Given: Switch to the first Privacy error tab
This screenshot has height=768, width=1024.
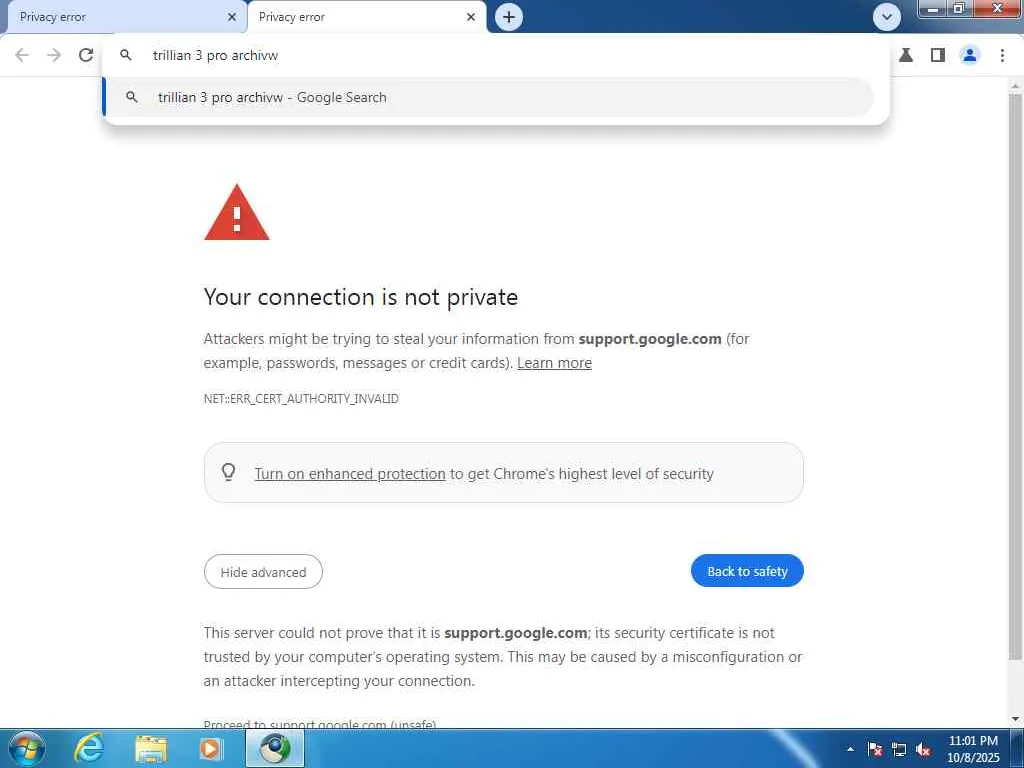Looking at the screenshot, I should tap(110, 17).
